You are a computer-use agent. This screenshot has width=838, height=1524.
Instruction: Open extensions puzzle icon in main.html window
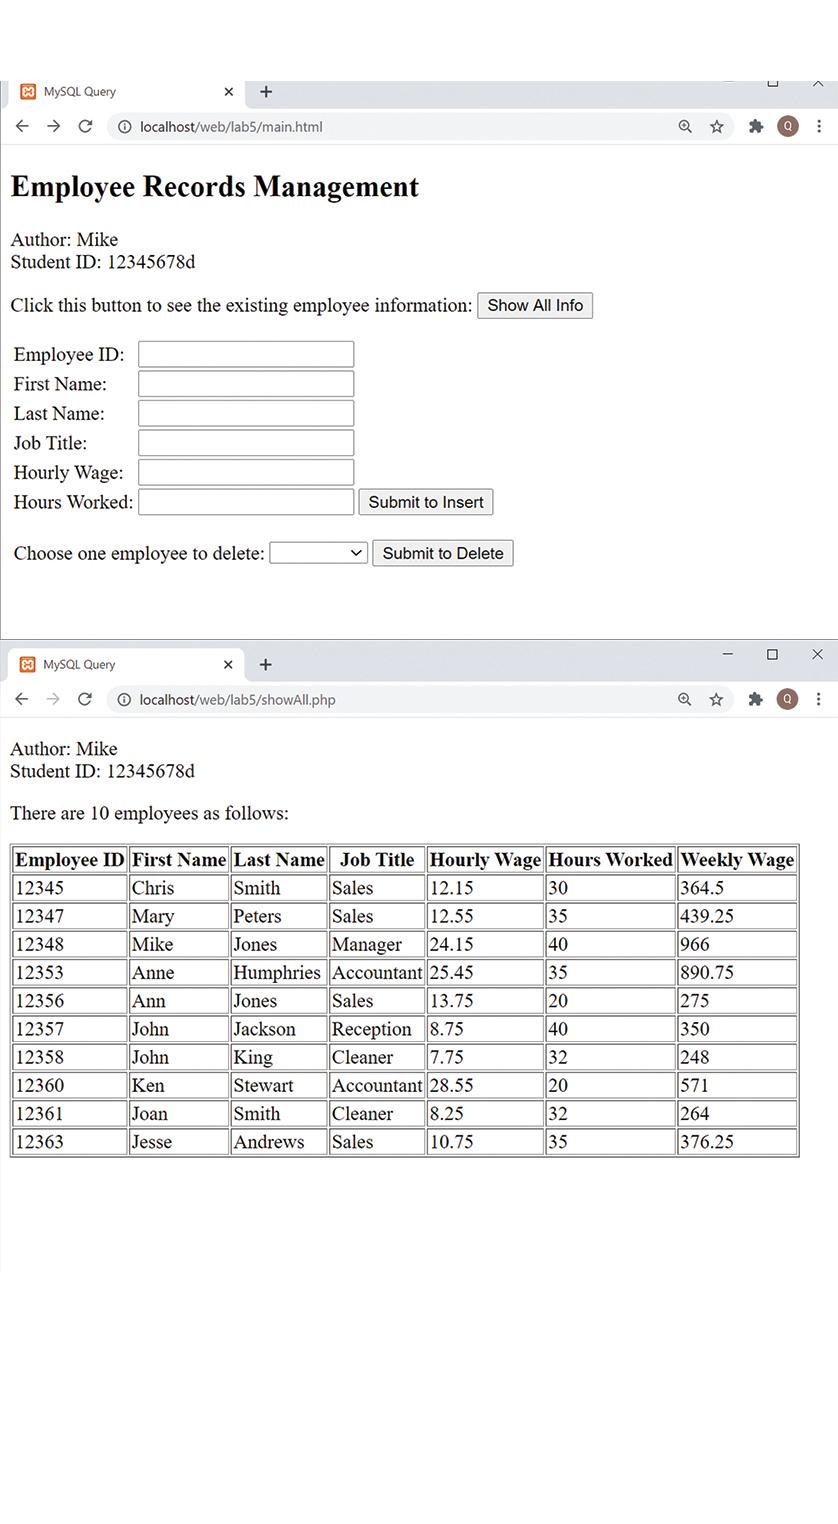click(x=756, y=126)
